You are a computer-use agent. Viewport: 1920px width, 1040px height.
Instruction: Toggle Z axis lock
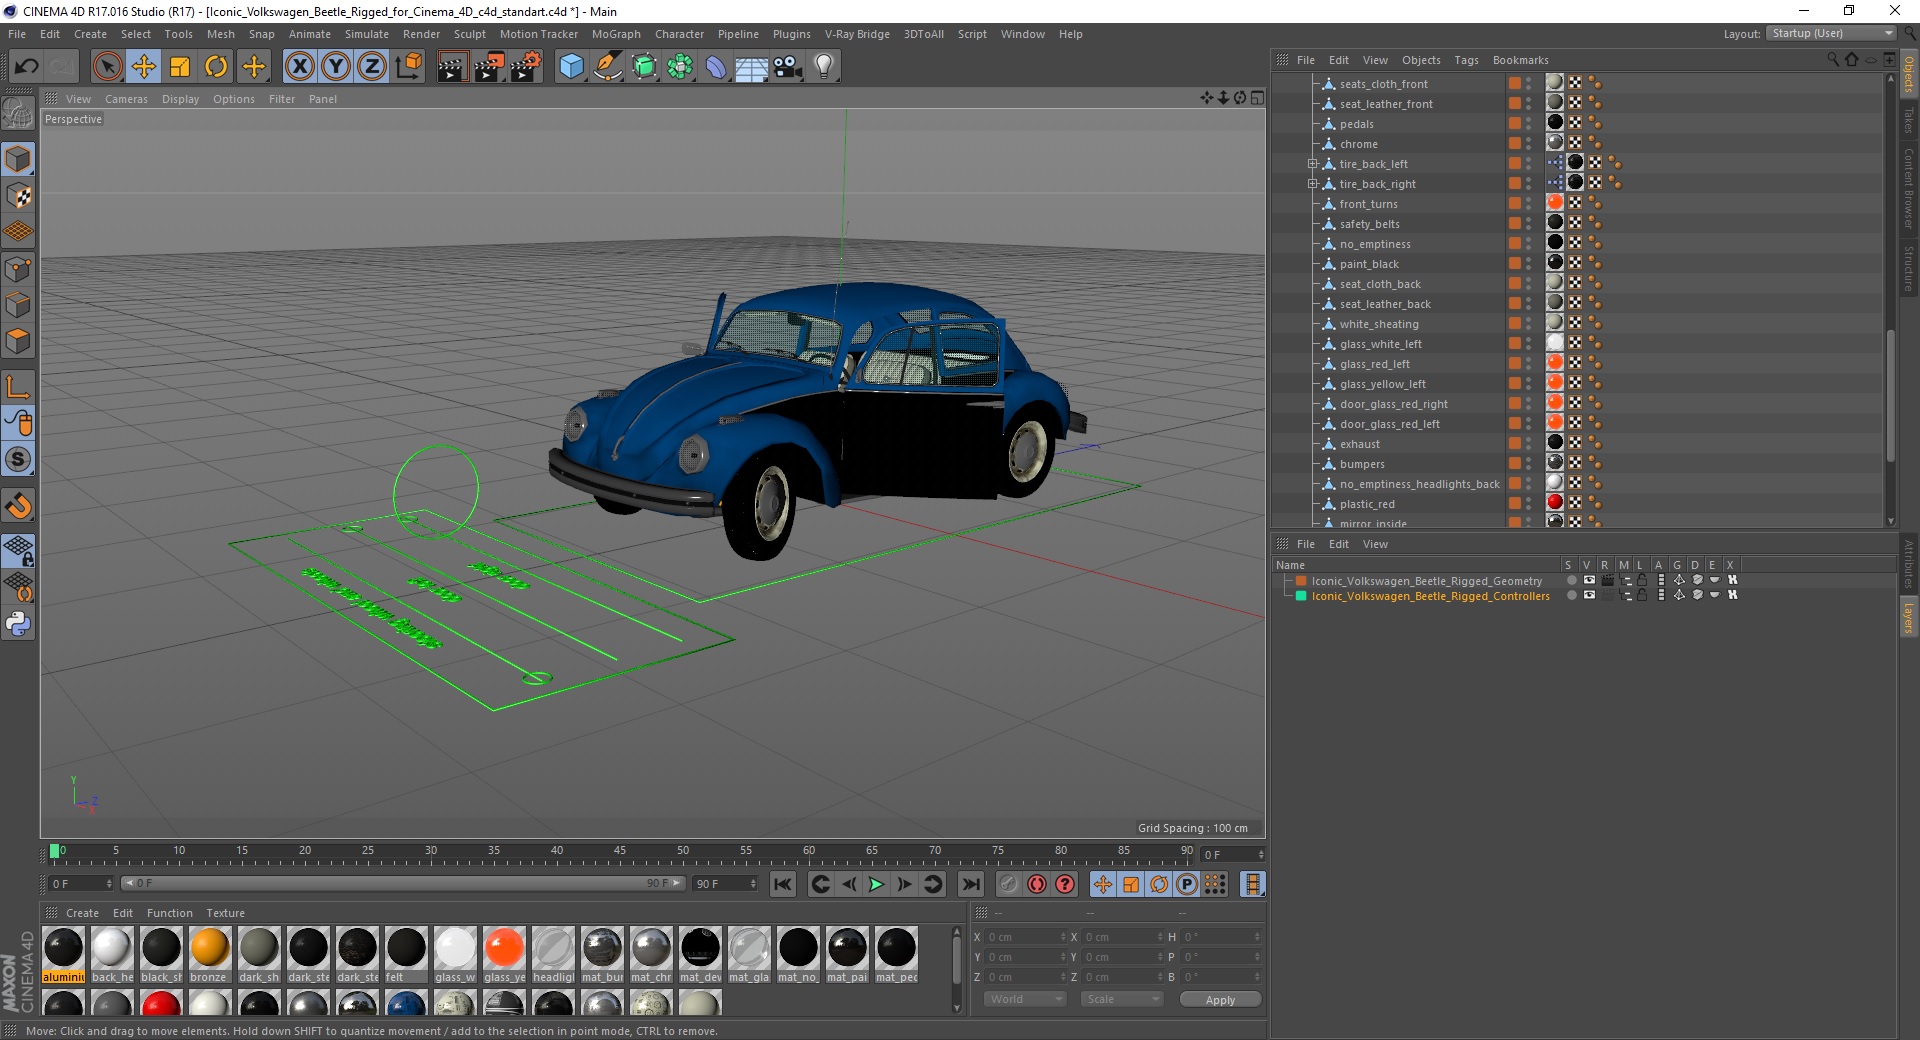tap(372, 67)
